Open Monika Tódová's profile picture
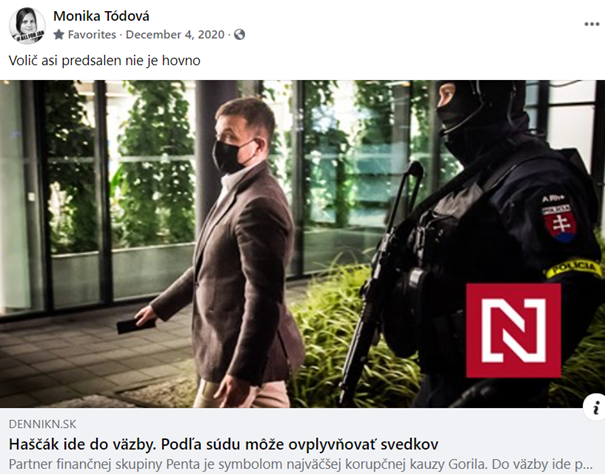Viewport: 605px width, 474px height. (x=27, y=26)
